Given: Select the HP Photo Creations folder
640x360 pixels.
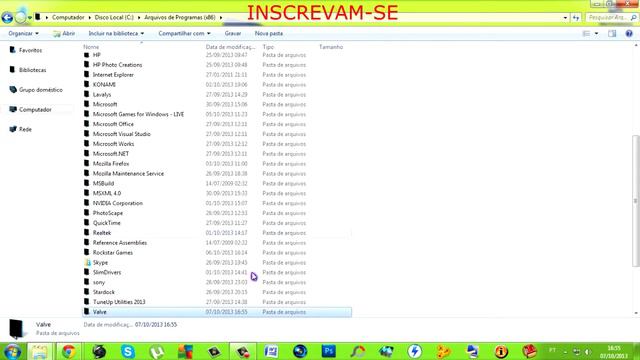Looking at the screenshot, I should click(118, 65).
